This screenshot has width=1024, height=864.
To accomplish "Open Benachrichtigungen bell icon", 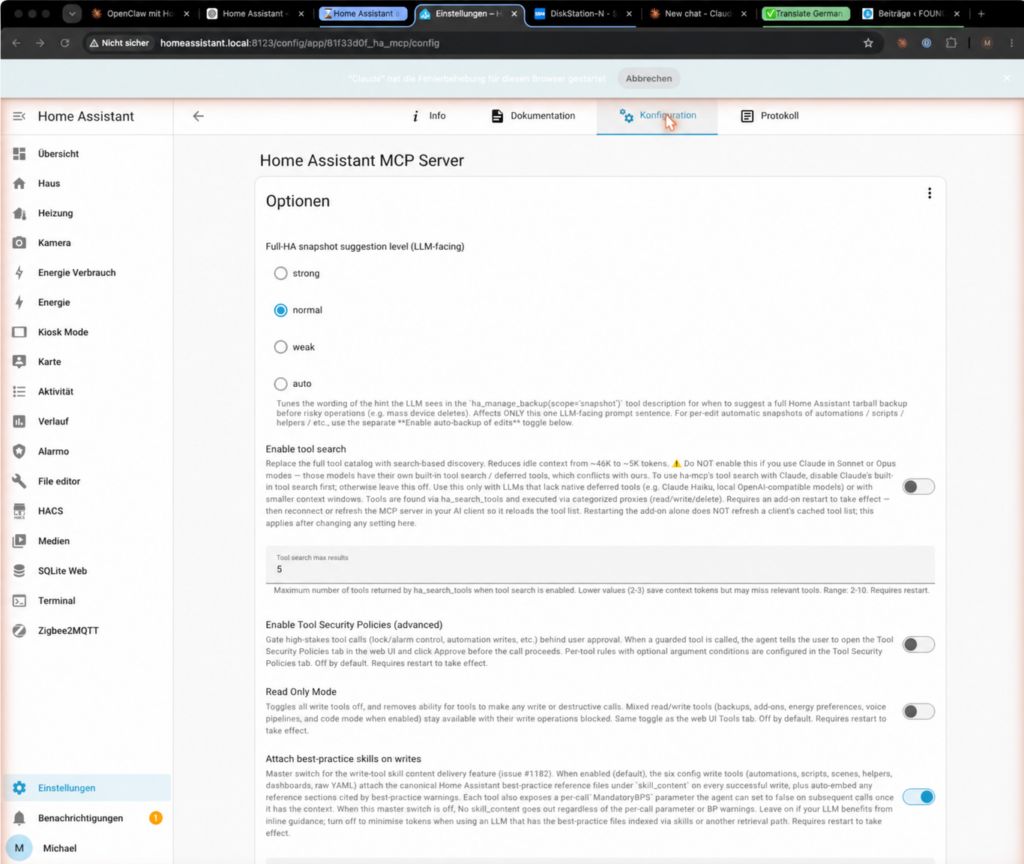I will pyautogui.click(x=19, y=818).
